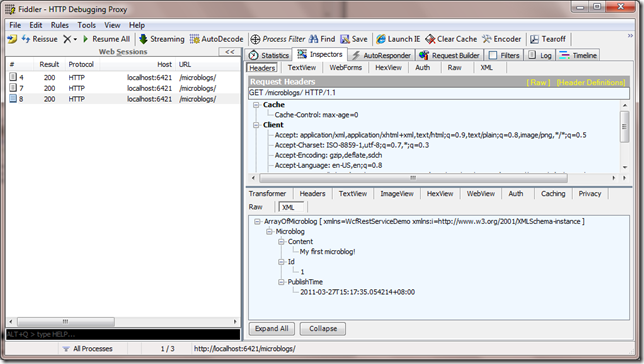Open the Remove dropdown arrow next to X
644x364 pixels.
point(75,39)
